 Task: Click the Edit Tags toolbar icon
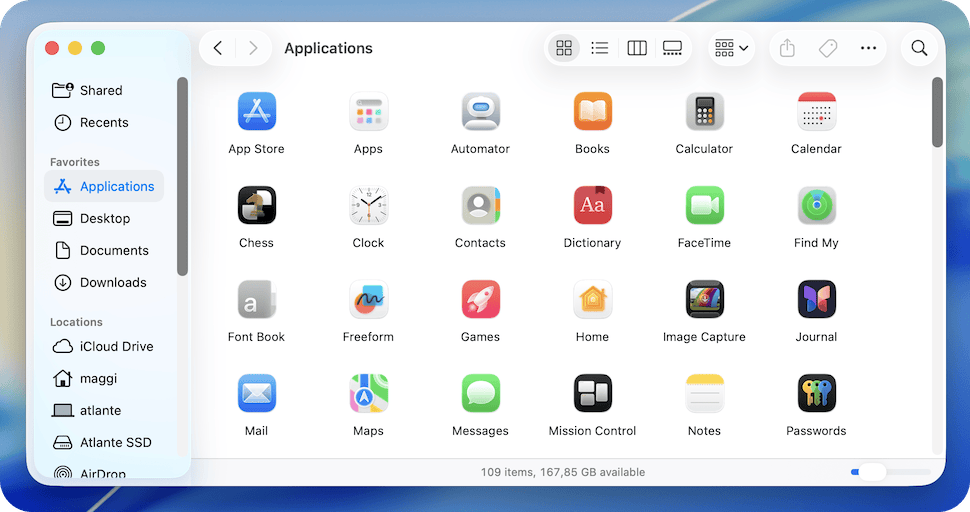pos(828,48)
